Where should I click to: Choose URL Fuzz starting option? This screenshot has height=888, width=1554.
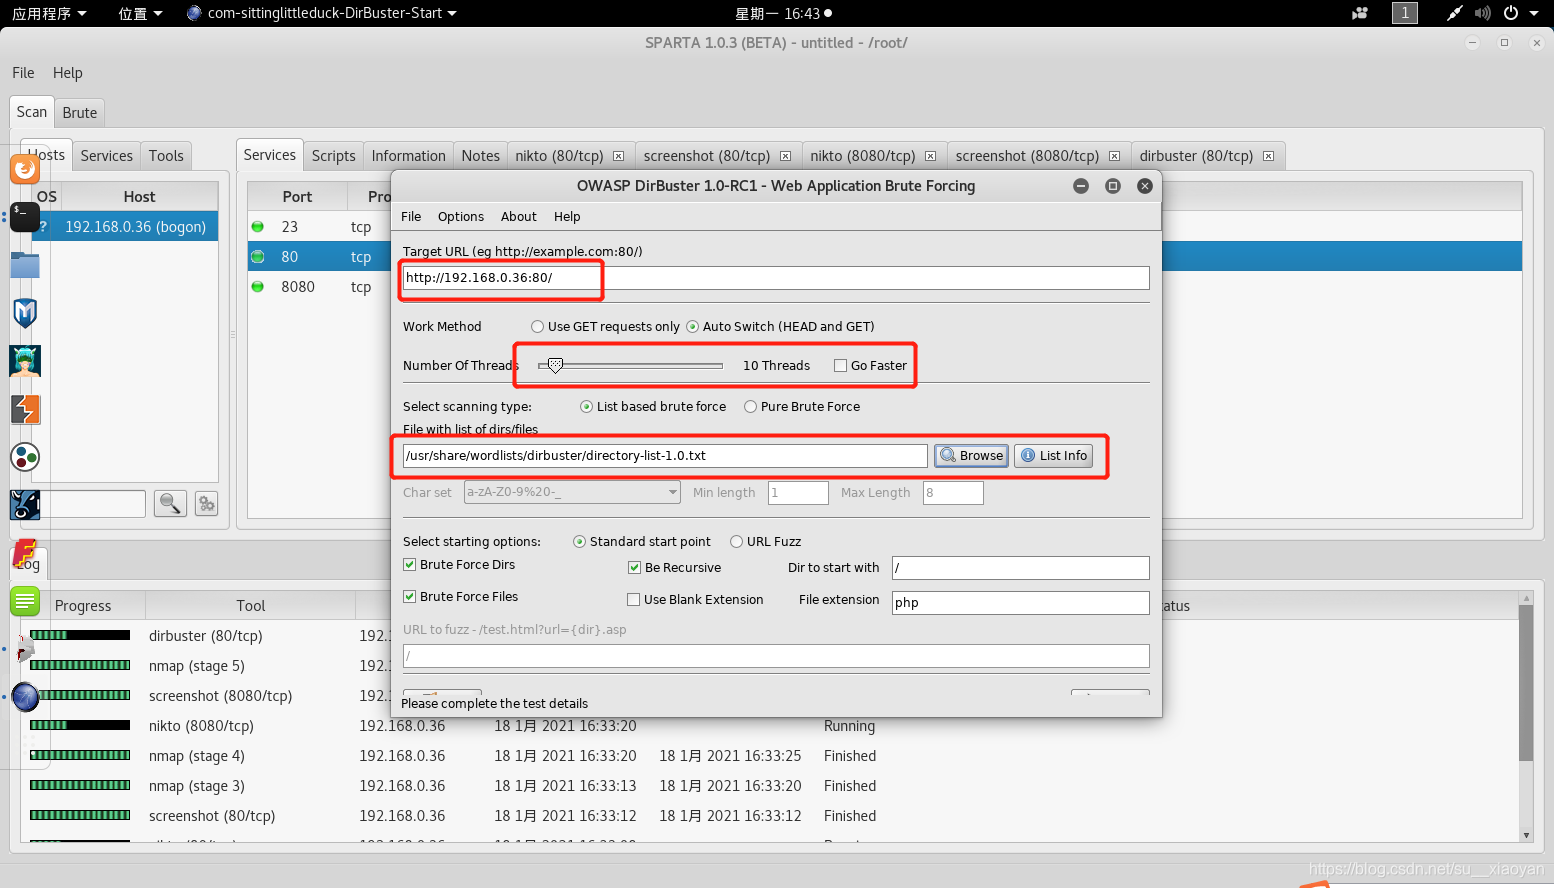[x=737, y=542]
